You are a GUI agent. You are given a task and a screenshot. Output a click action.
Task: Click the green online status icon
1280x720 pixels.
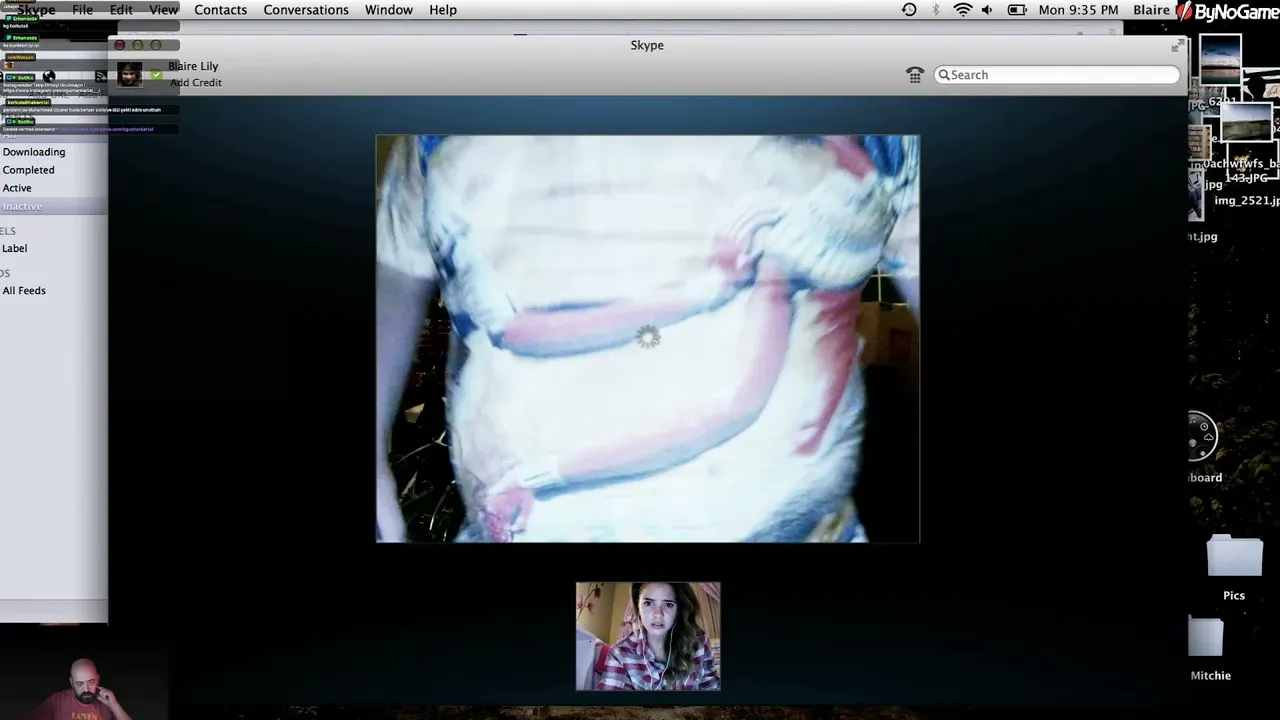[x=156, y=74]
